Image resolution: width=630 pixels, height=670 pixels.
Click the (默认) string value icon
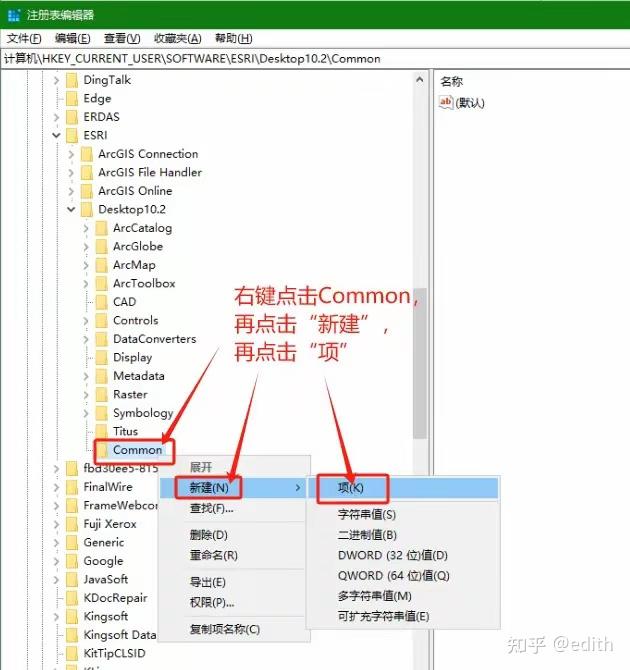446,103
